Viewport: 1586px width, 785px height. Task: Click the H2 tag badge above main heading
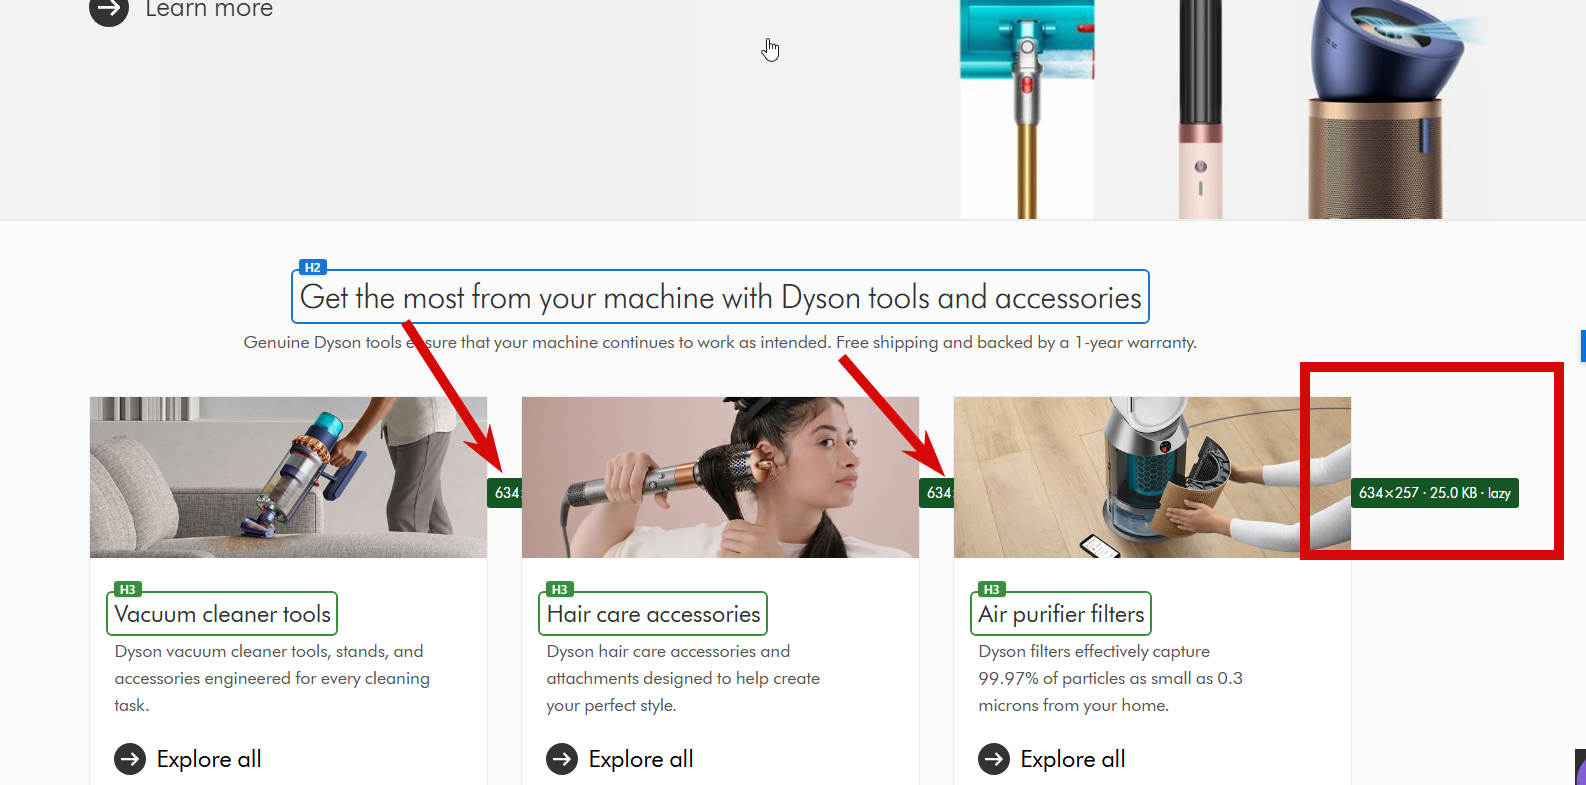point(313,267)
